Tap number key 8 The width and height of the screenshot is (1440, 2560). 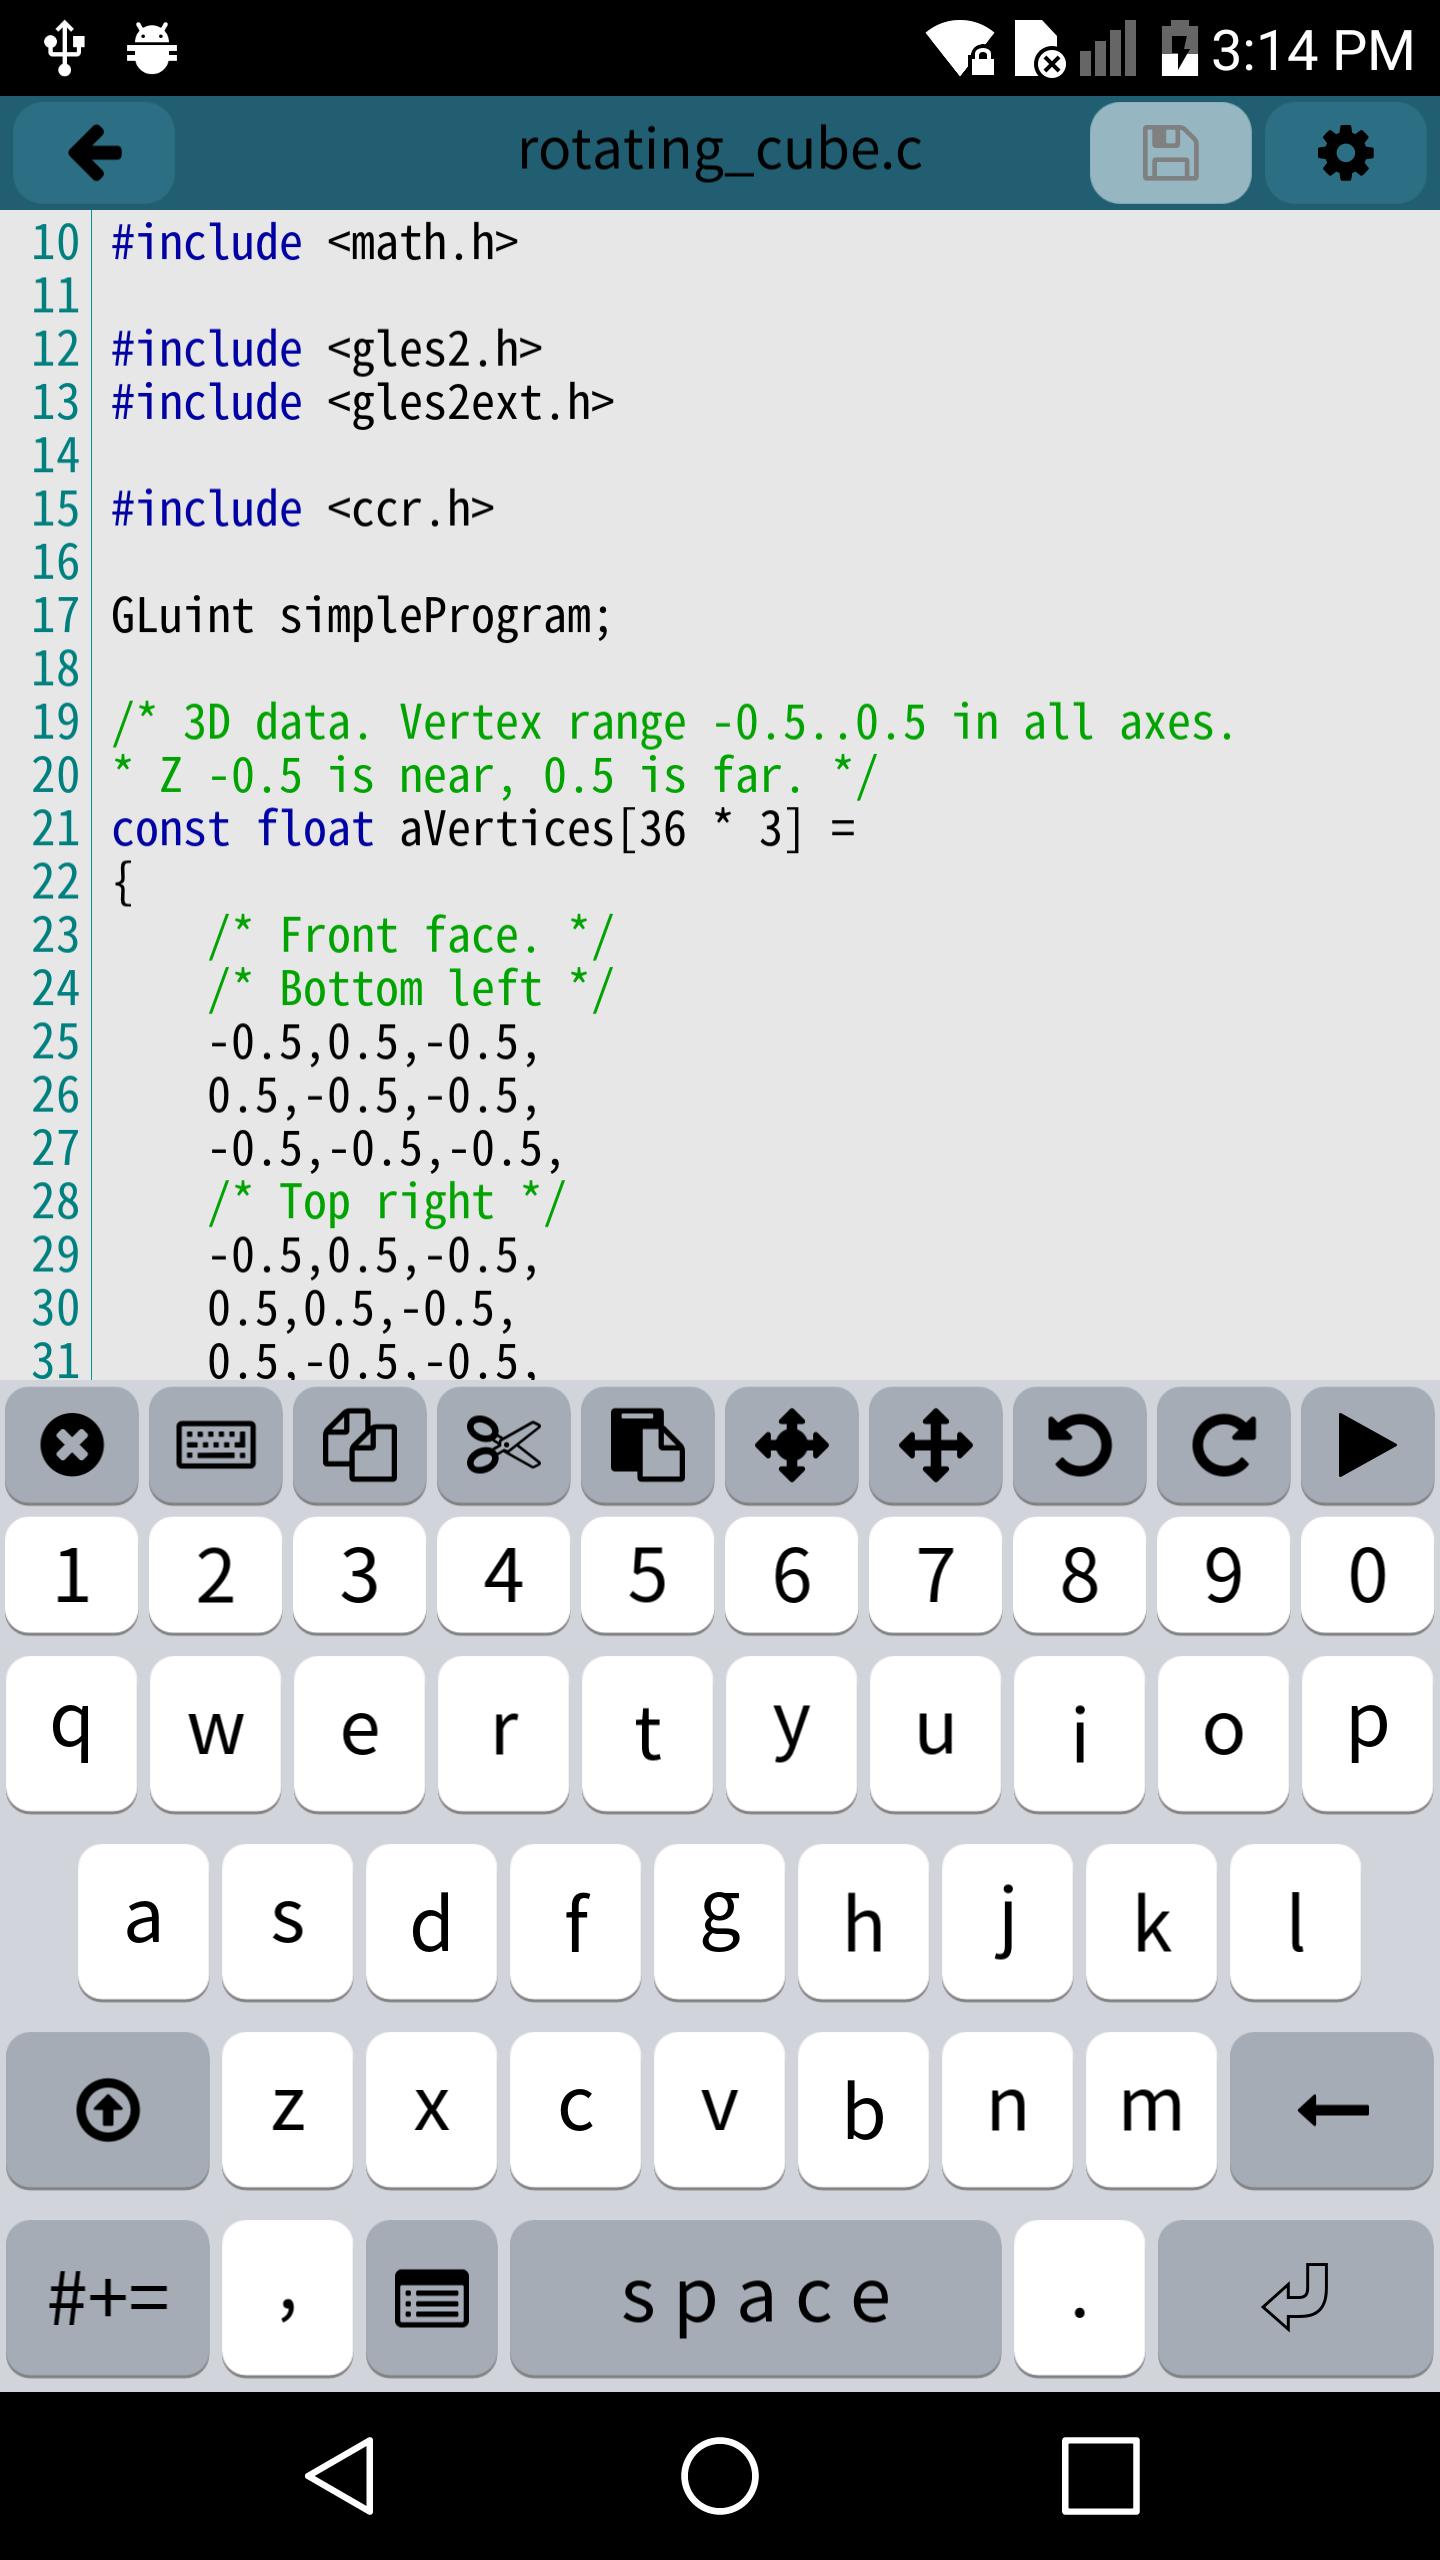tap(1080, 1575)
